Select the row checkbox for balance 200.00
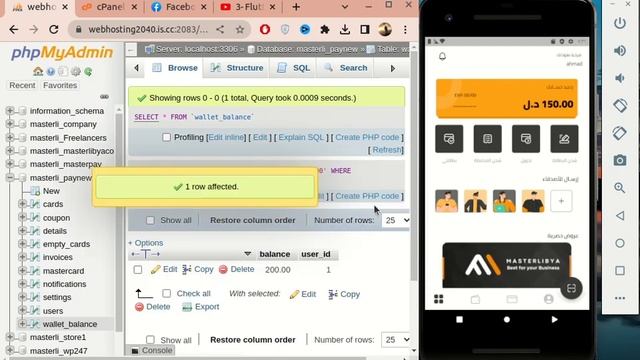This screenshot has width=640, height=360. pos(138,270)
